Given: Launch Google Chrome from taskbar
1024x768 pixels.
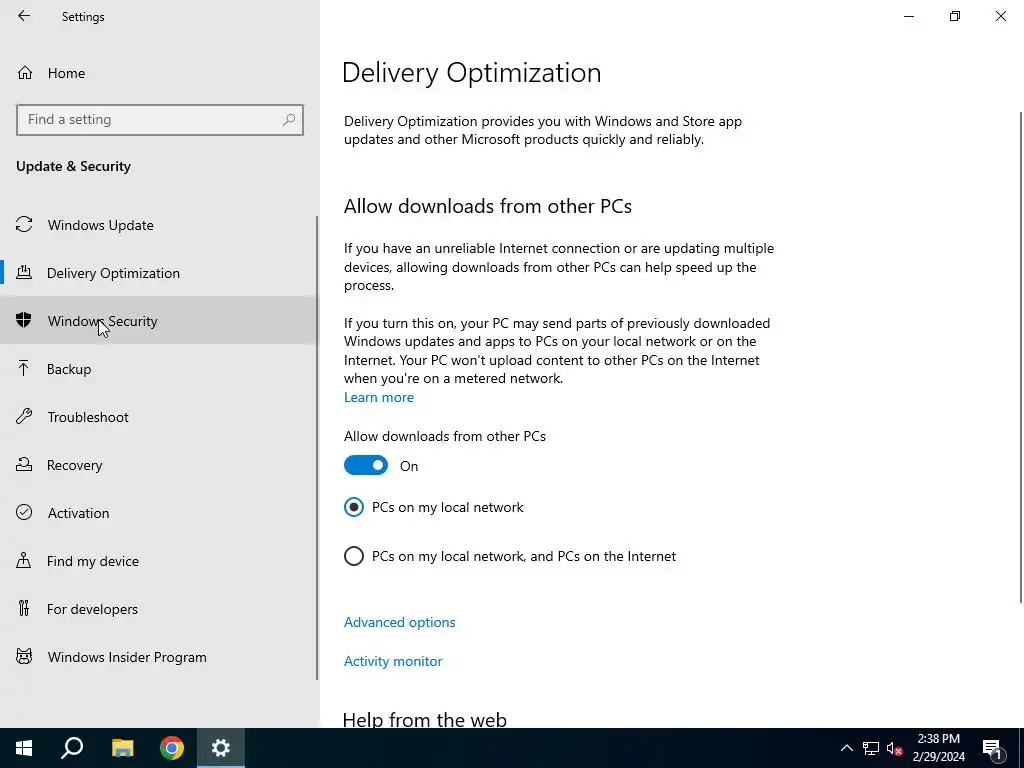Looking at the screenshot, I should (x=172, y=748).
